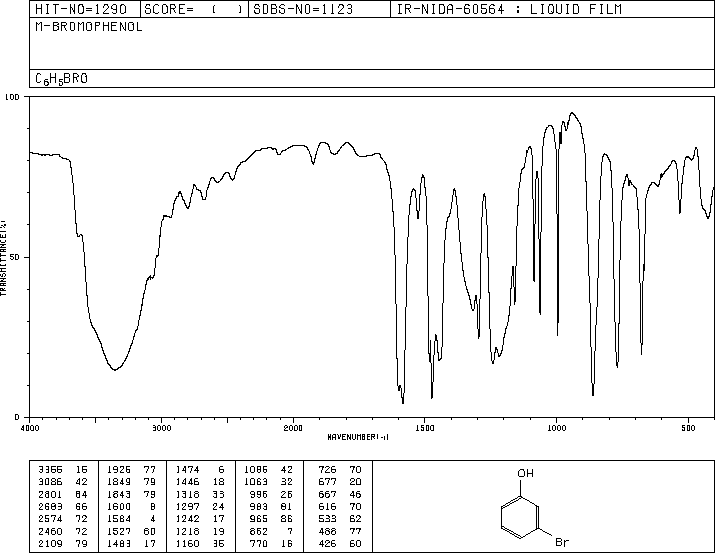Select the 2109 peak table entry

point(64,543)
